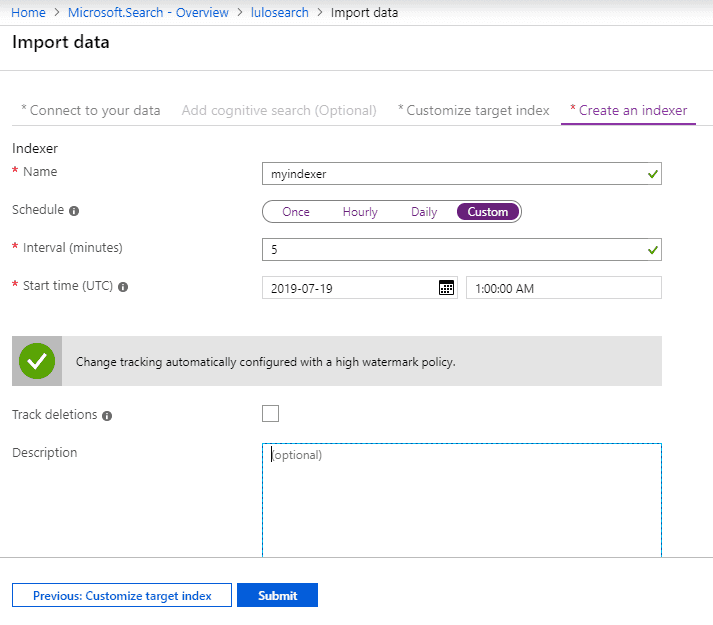Switch to Connect to your data tab
Image resolution: width=713 pixels, height=625 pixels.
pyautogui.click(x=90, y=111)
